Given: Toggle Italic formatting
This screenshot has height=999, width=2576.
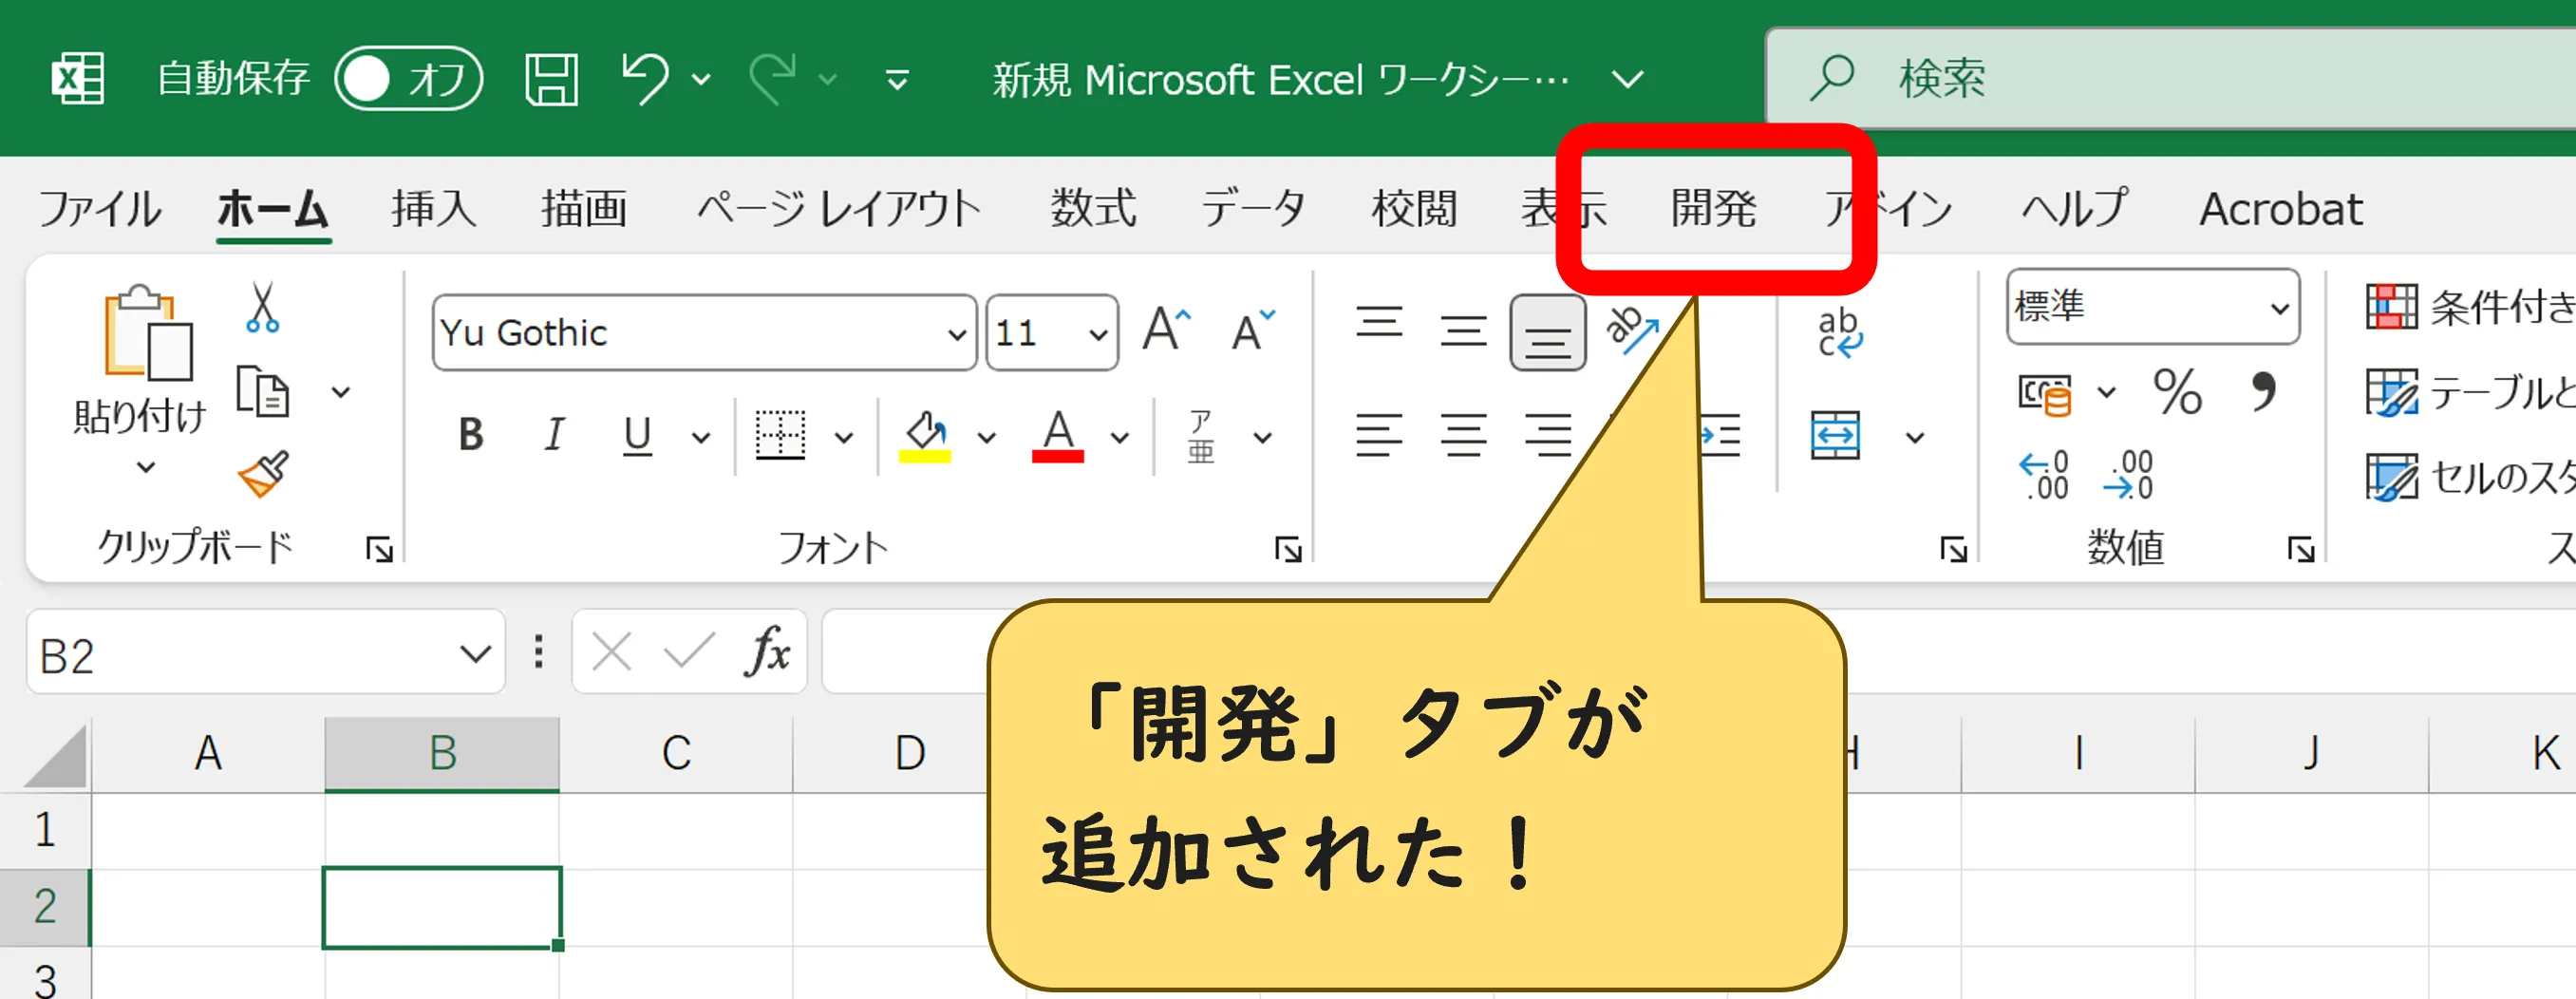Looking at the screenshot, I should (x=554, y=435).
